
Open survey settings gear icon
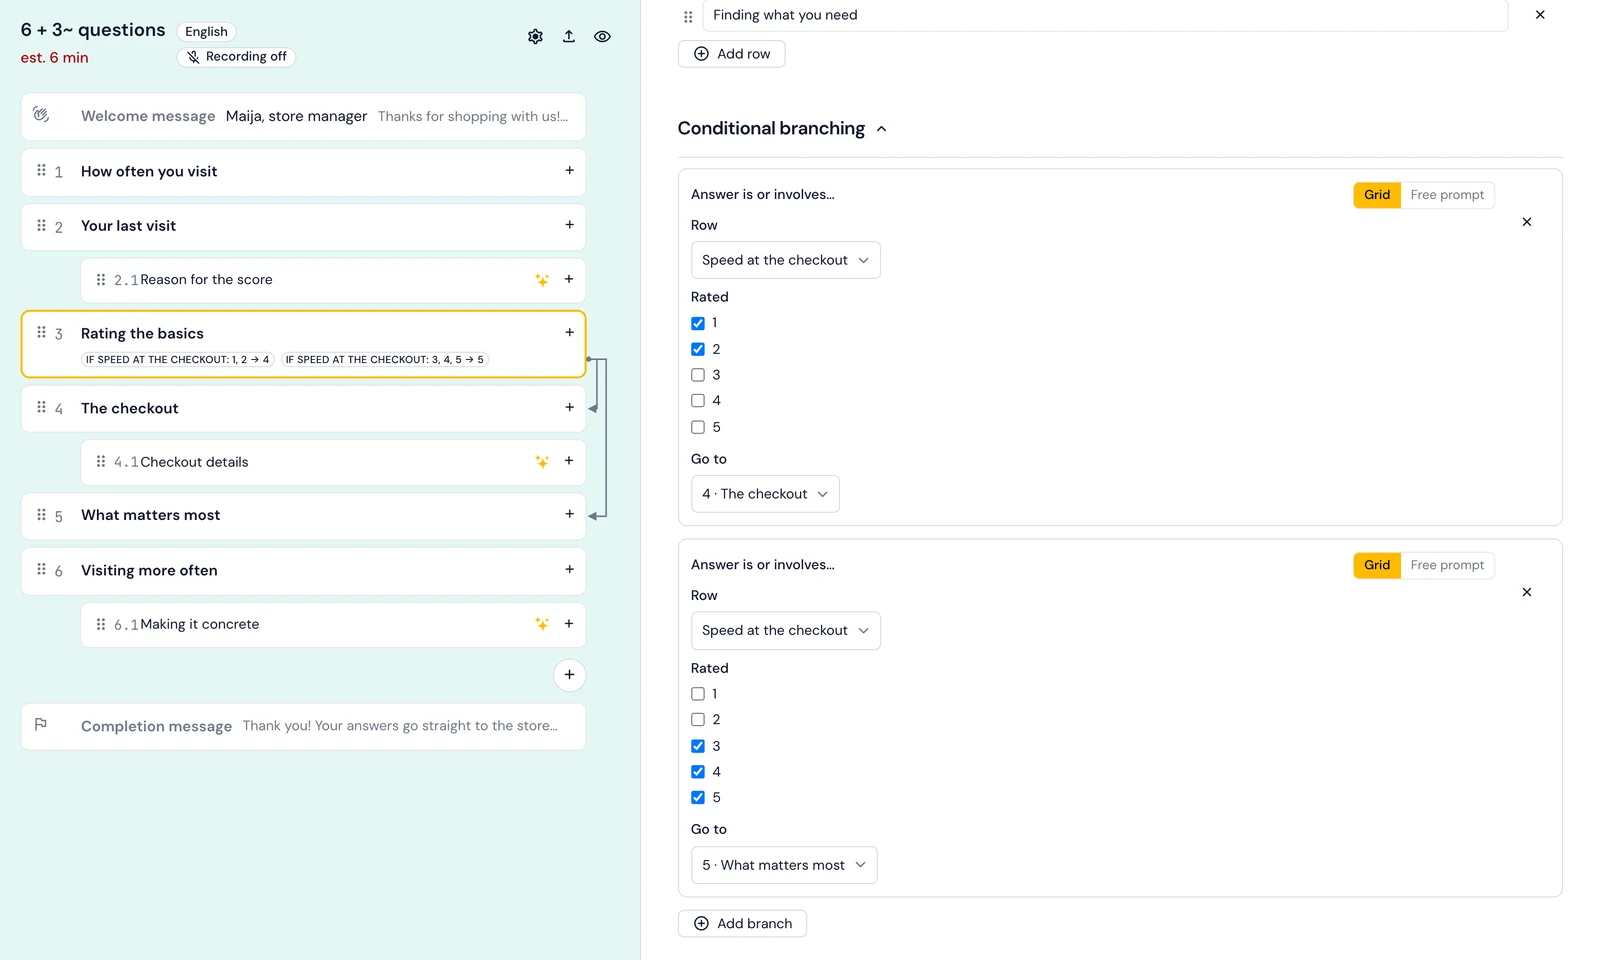pos(535,36)
